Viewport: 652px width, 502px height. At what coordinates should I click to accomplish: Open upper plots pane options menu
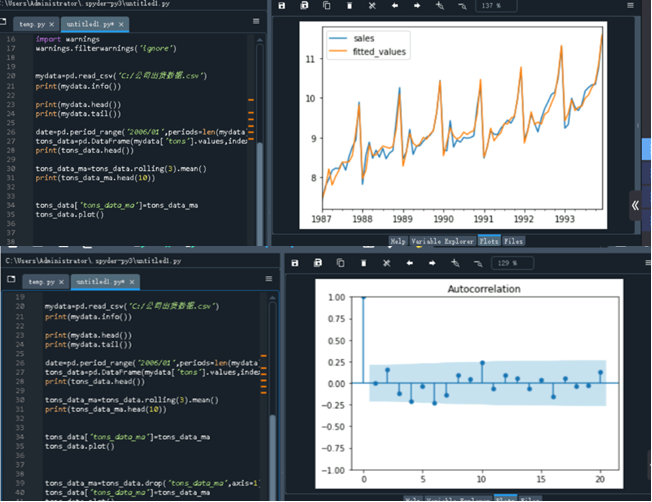click(x=630, y=5)
